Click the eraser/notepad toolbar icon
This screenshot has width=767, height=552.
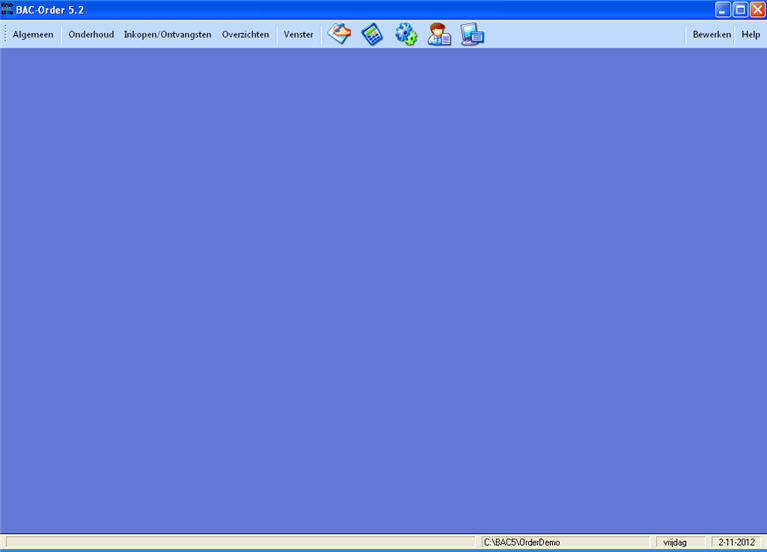pyautogui.click(x=340, y=35)
